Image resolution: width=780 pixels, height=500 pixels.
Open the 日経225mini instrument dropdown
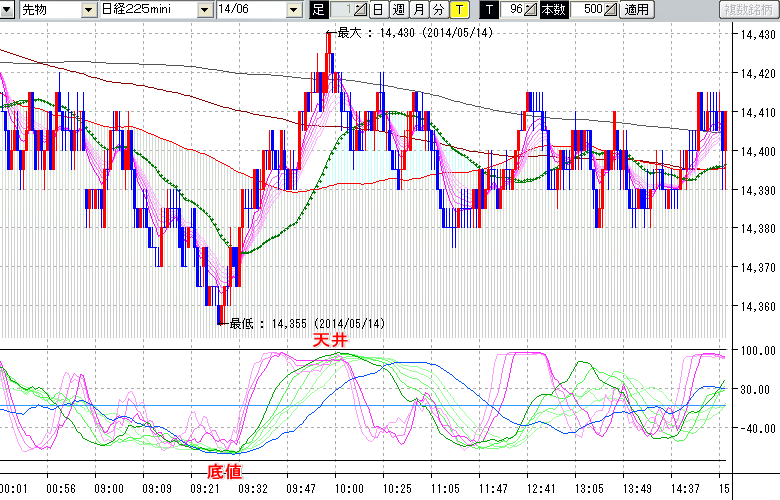pos(206,10)
